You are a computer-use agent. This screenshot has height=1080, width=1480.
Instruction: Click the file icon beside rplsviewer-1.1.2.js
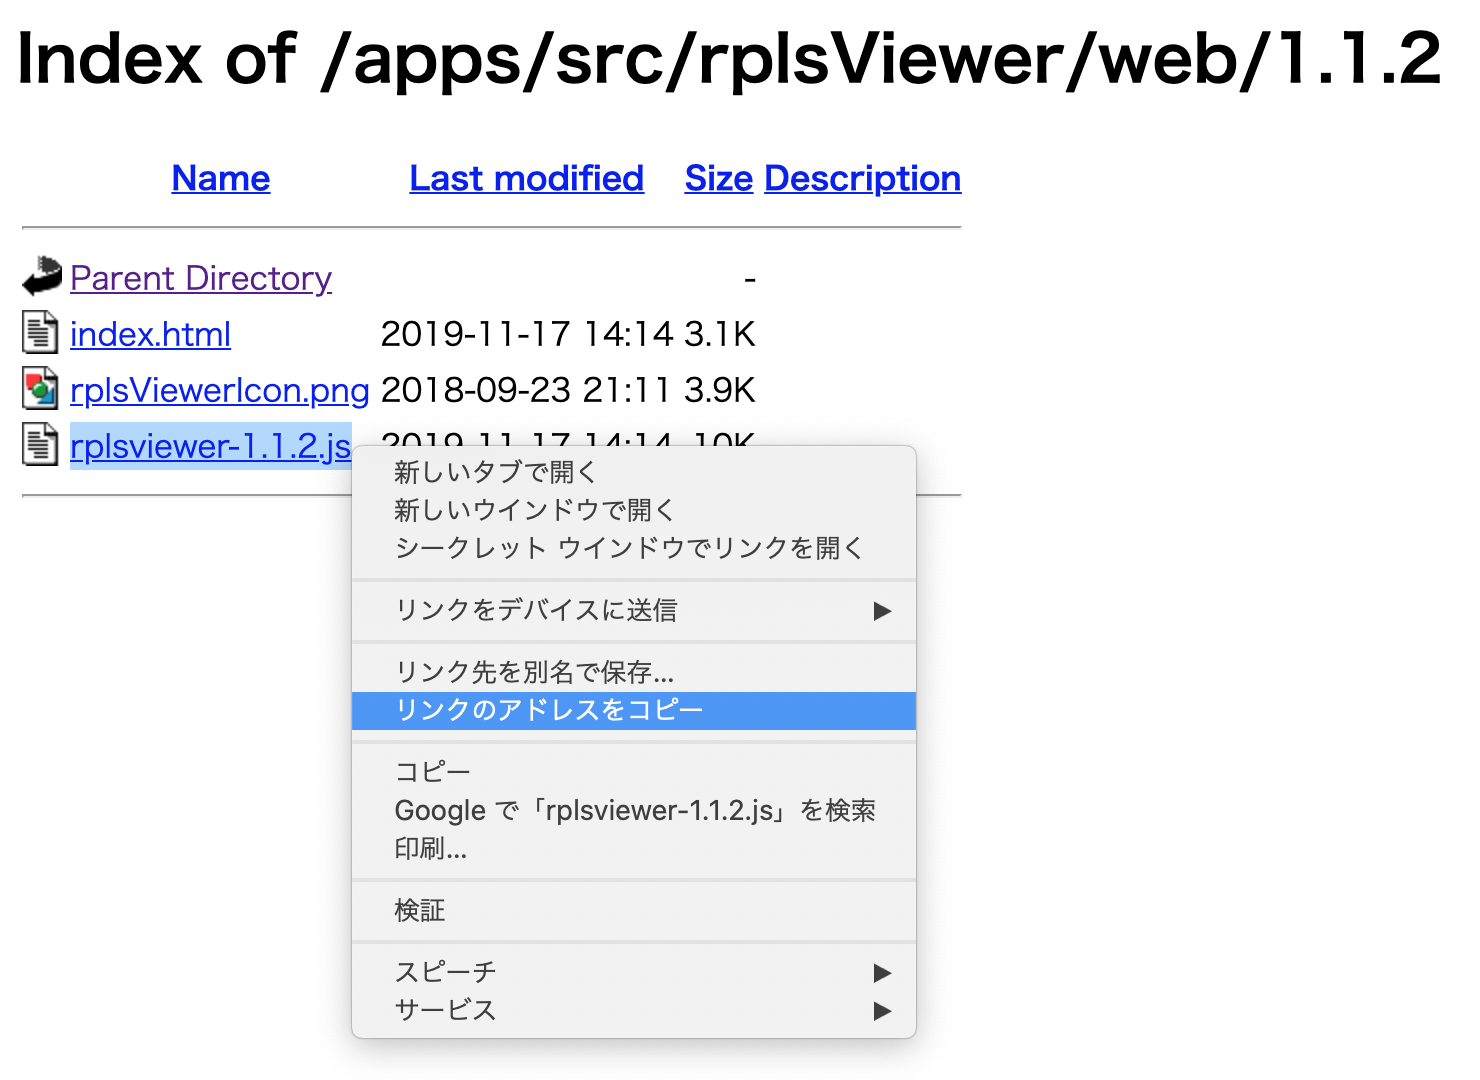38,443
